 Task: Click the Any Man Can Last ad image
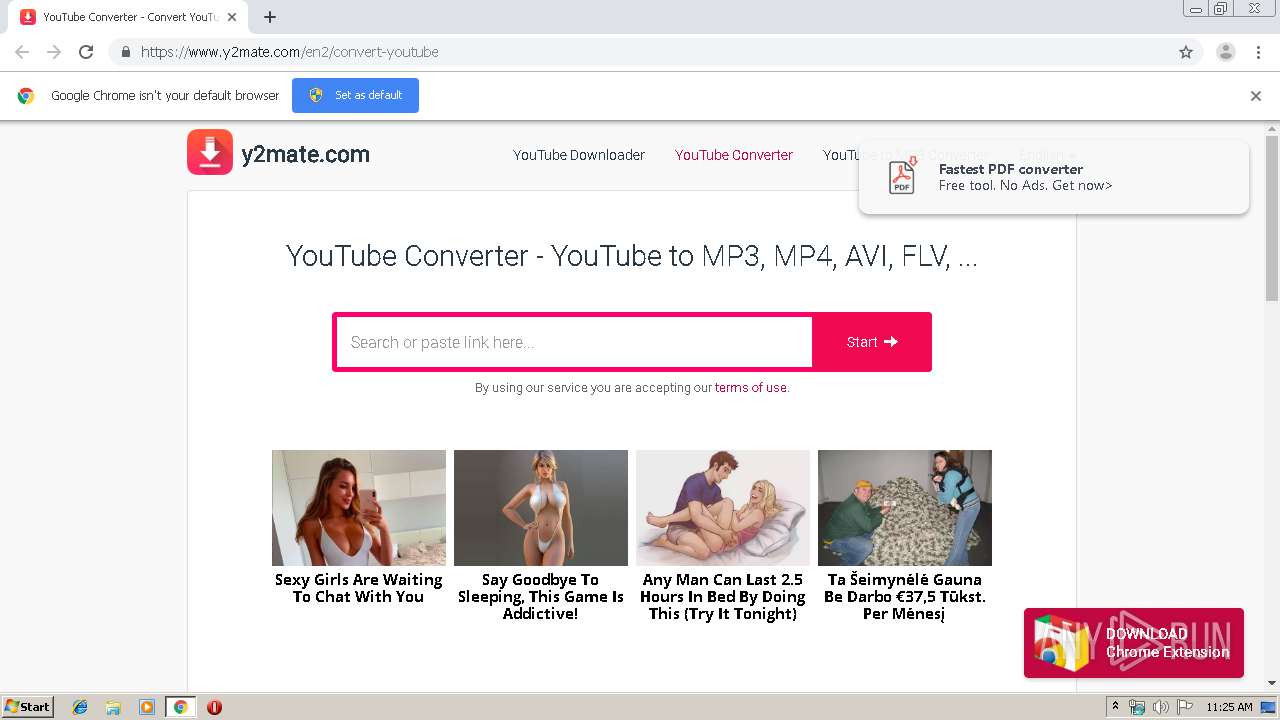[x=723, y=508]
